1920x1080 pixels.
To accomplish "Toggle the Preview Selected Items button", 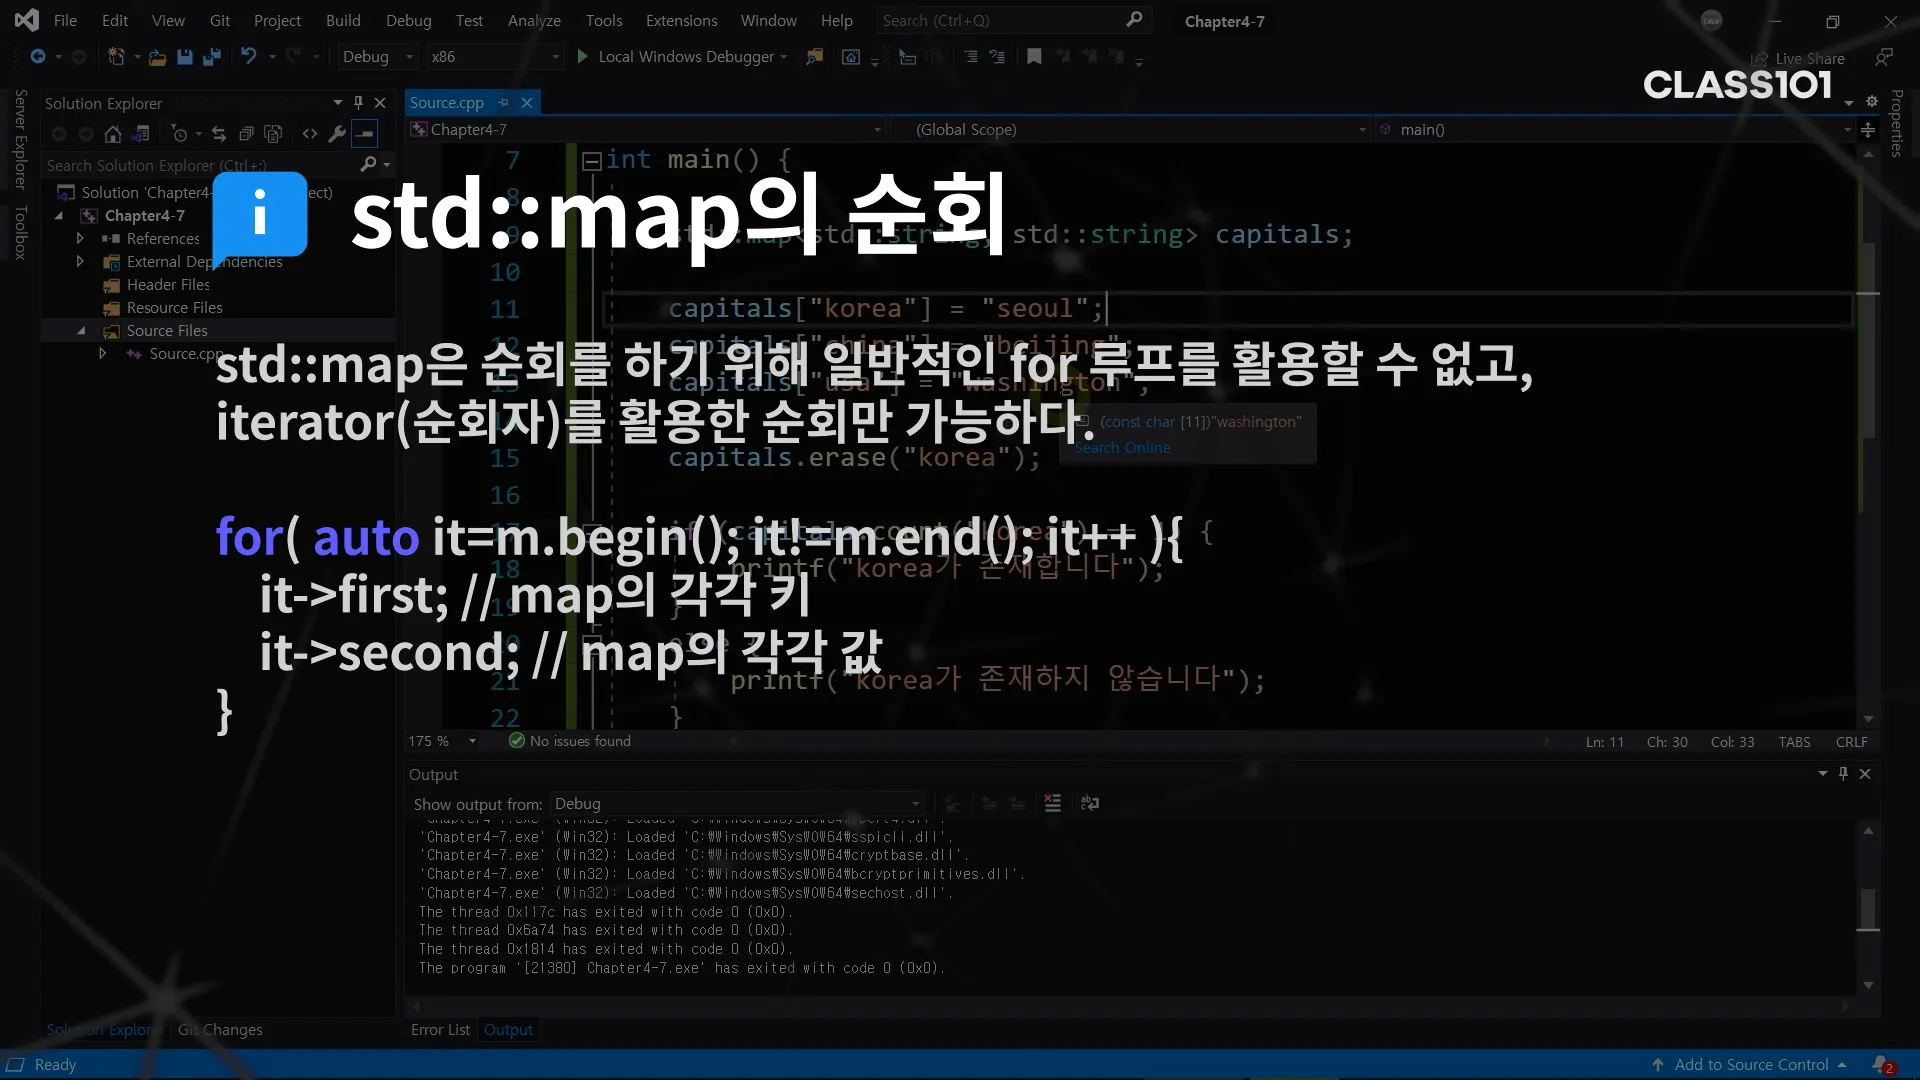I will click(365, 134).
